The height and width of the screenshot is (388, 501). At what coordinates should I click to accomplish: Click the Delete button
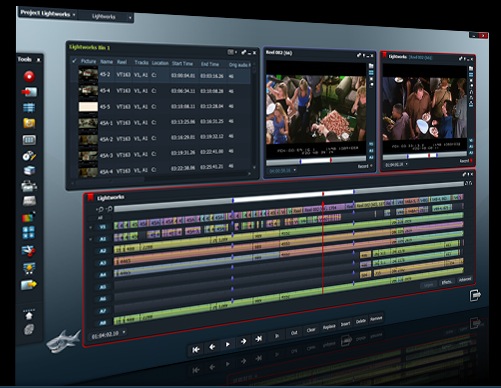361,321
